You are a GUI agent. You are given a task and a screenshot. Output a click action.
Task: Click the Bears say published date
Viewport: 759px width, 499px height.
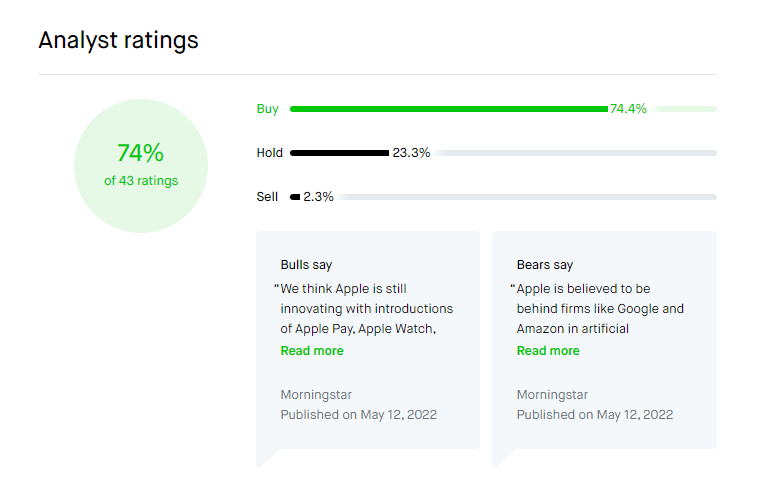pyautogui.click(x=594, y=414)
